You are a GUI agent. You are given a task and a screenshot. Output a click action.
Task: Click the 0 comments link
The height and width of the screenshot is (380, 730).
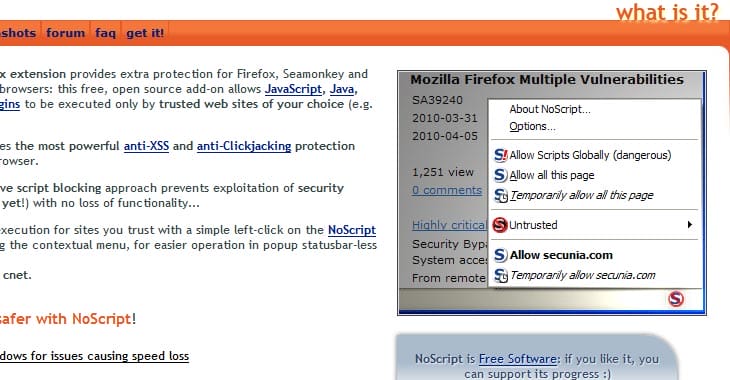click(447, 190)
